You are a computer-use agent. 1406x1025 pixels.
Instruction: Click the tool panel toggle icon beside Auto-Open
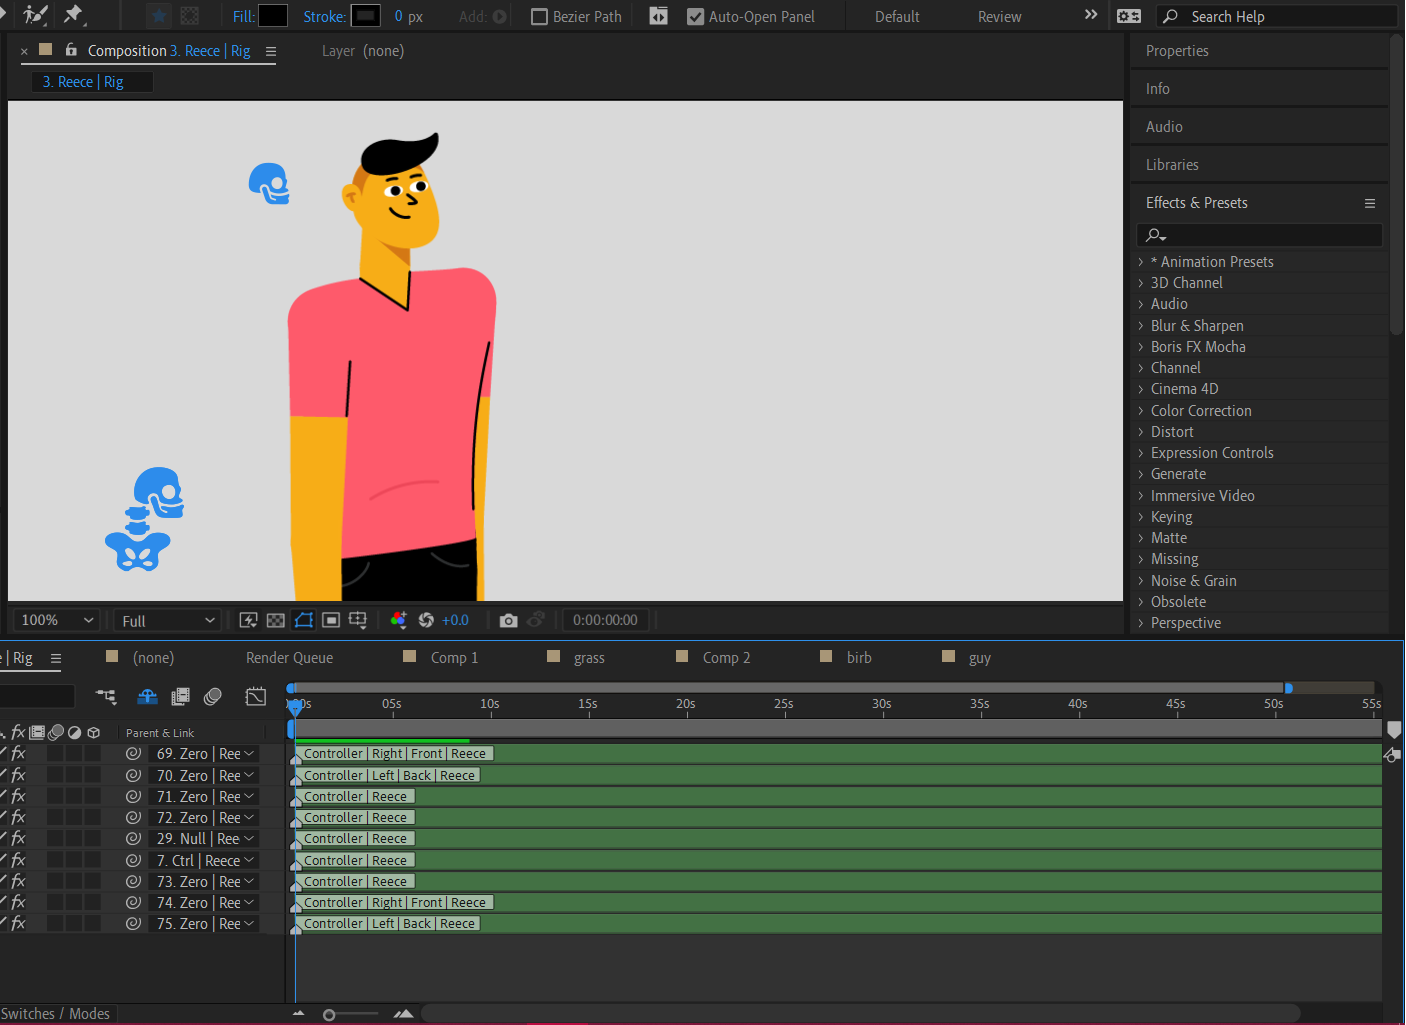pyautogui.click(x=658, y=16)
